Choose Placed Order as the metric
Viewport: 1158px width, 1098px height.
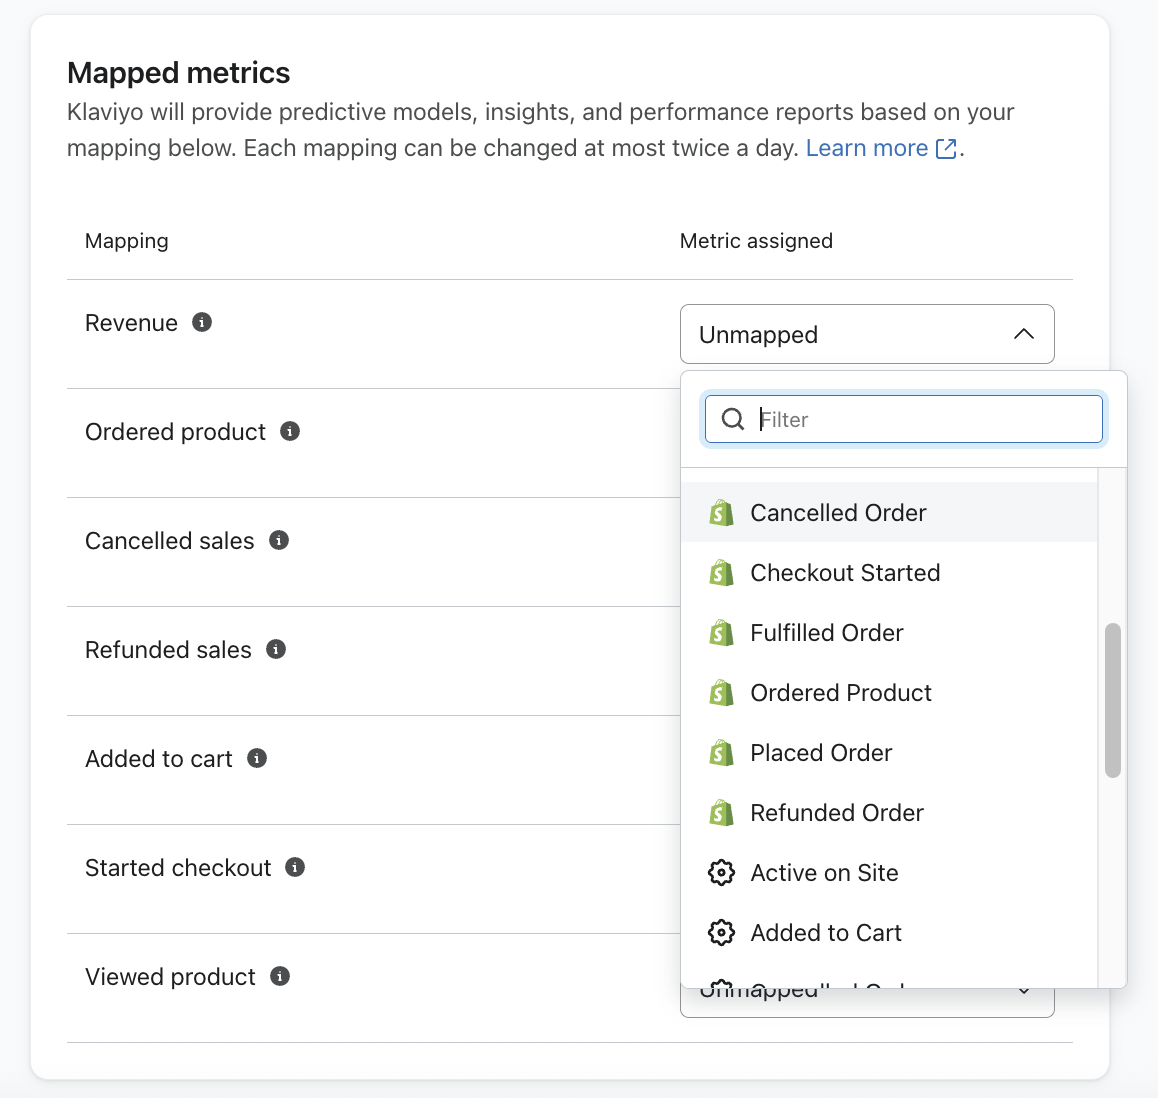(820, 753)
